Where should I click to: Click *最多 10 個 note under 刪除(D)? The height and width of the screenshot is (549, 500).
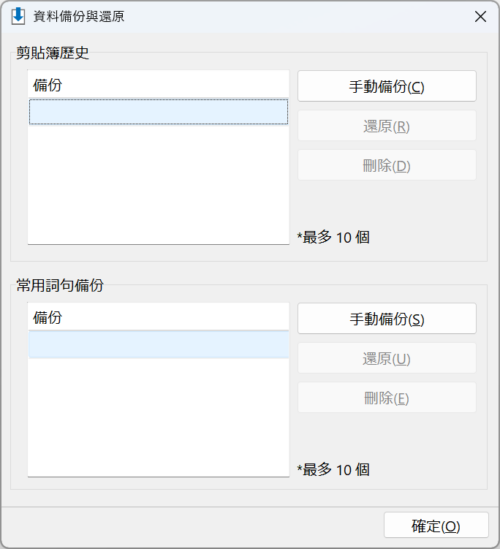point(333,237)
